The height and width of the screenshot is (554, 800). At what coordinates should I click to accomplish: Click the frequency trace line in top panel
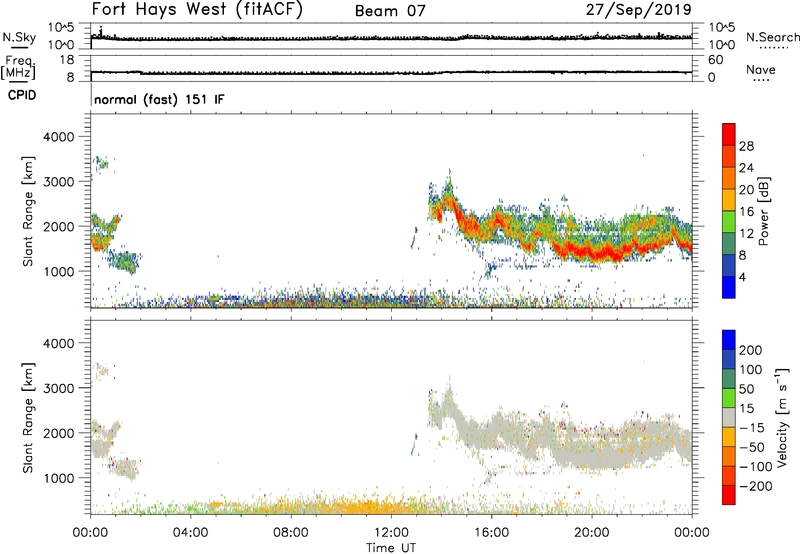pos(391,72)
